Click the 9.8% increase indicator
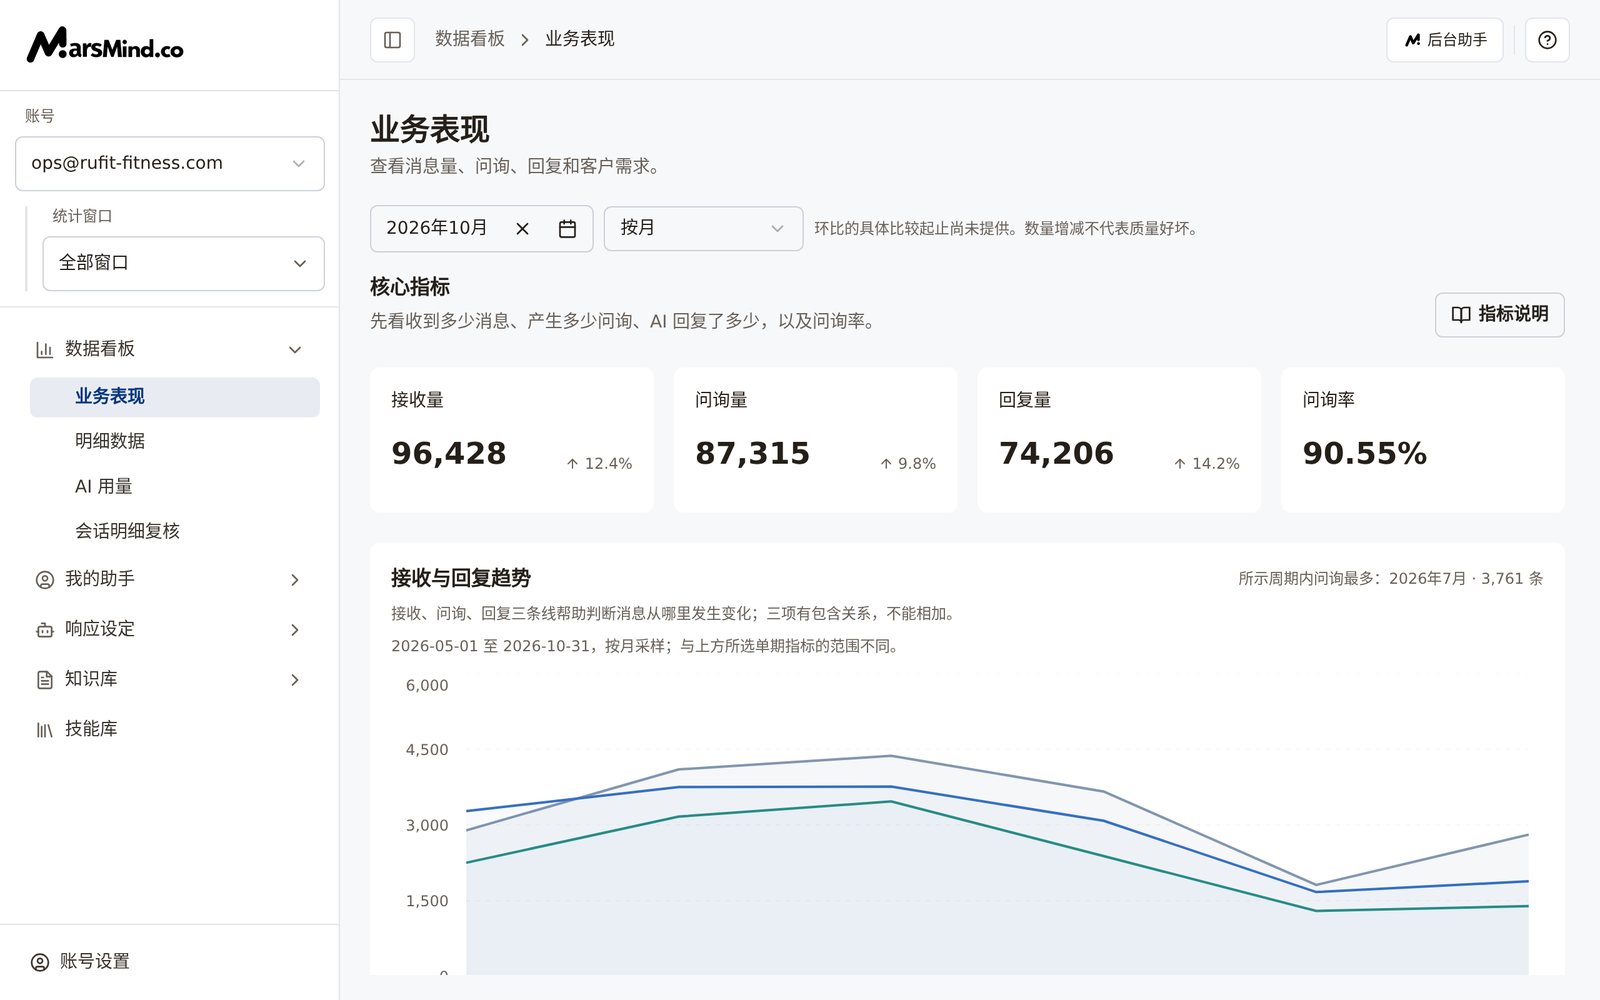Viewport: 1600px width, 1000px height. 908,464
